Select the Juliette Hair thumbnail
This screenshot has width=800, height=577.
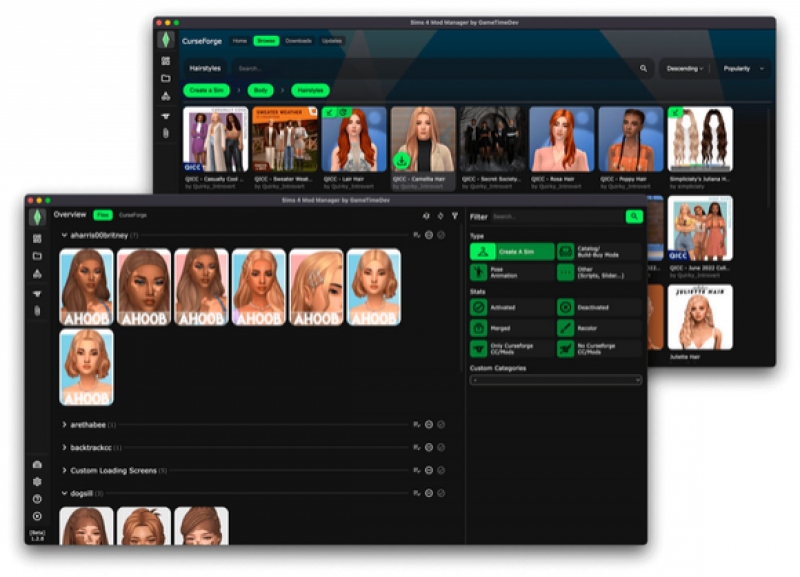pyautogui.click(x=700, y=317)
